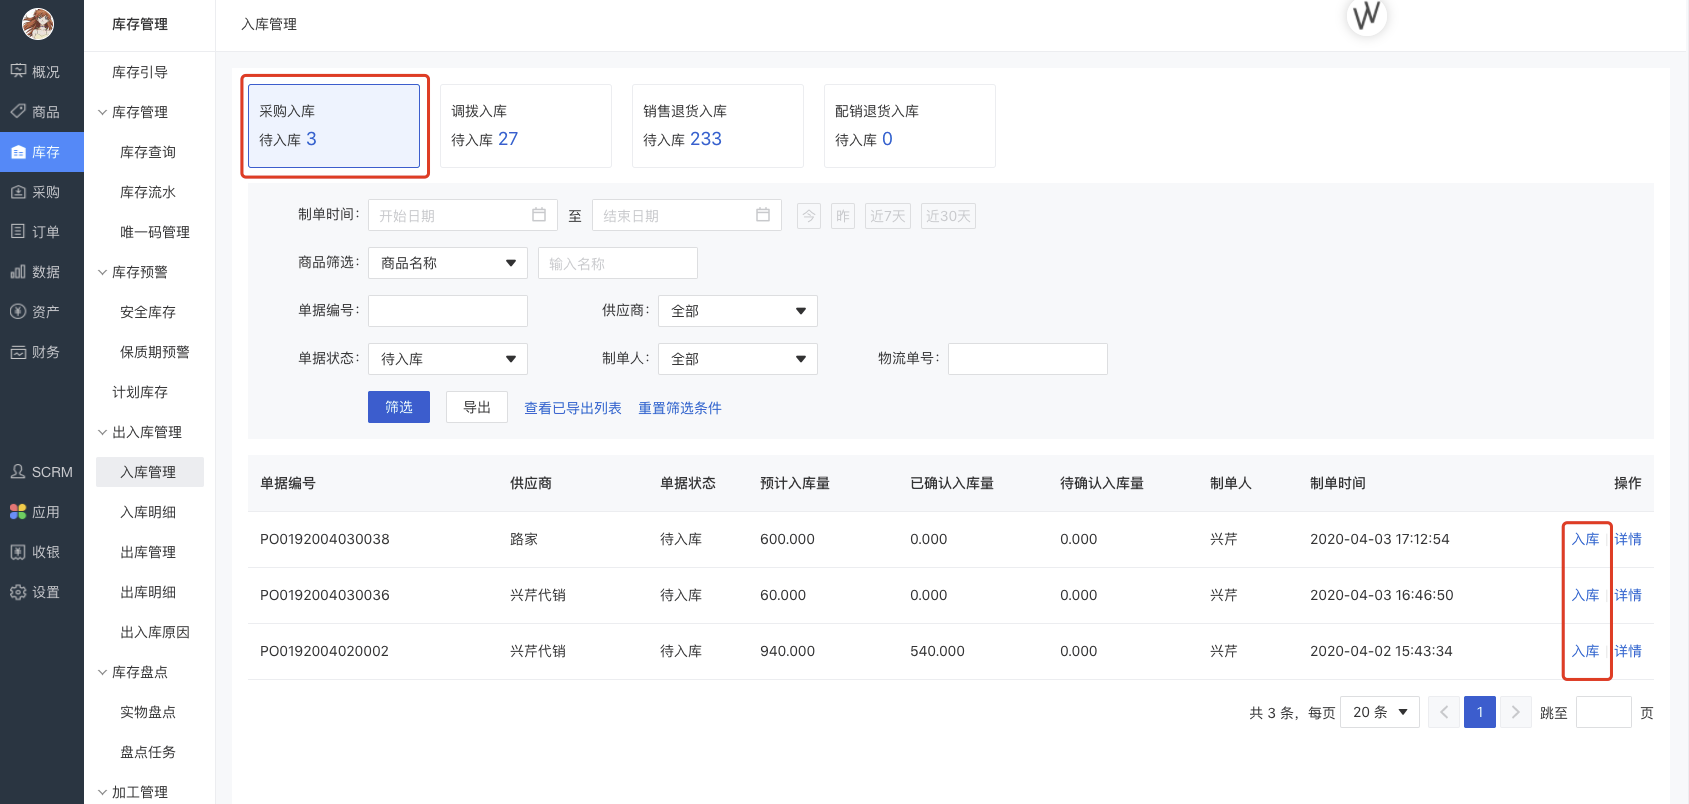Click calendar icon in 开始日期 field
Image resolution: width=1689 pixels, height=804 pixels.
[539, 215]
